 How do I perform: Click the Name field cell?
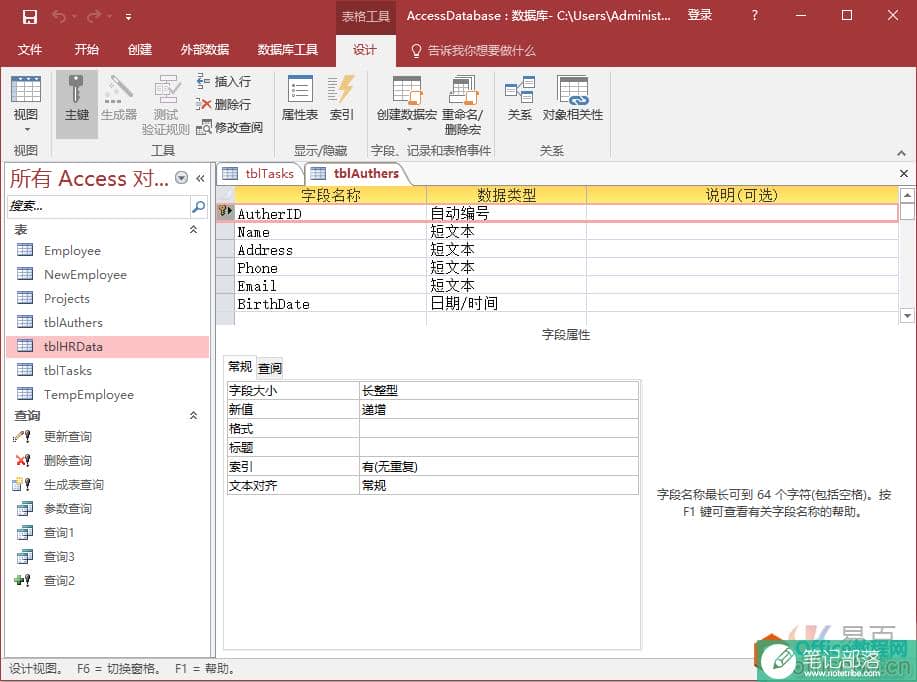coord(330,232)
